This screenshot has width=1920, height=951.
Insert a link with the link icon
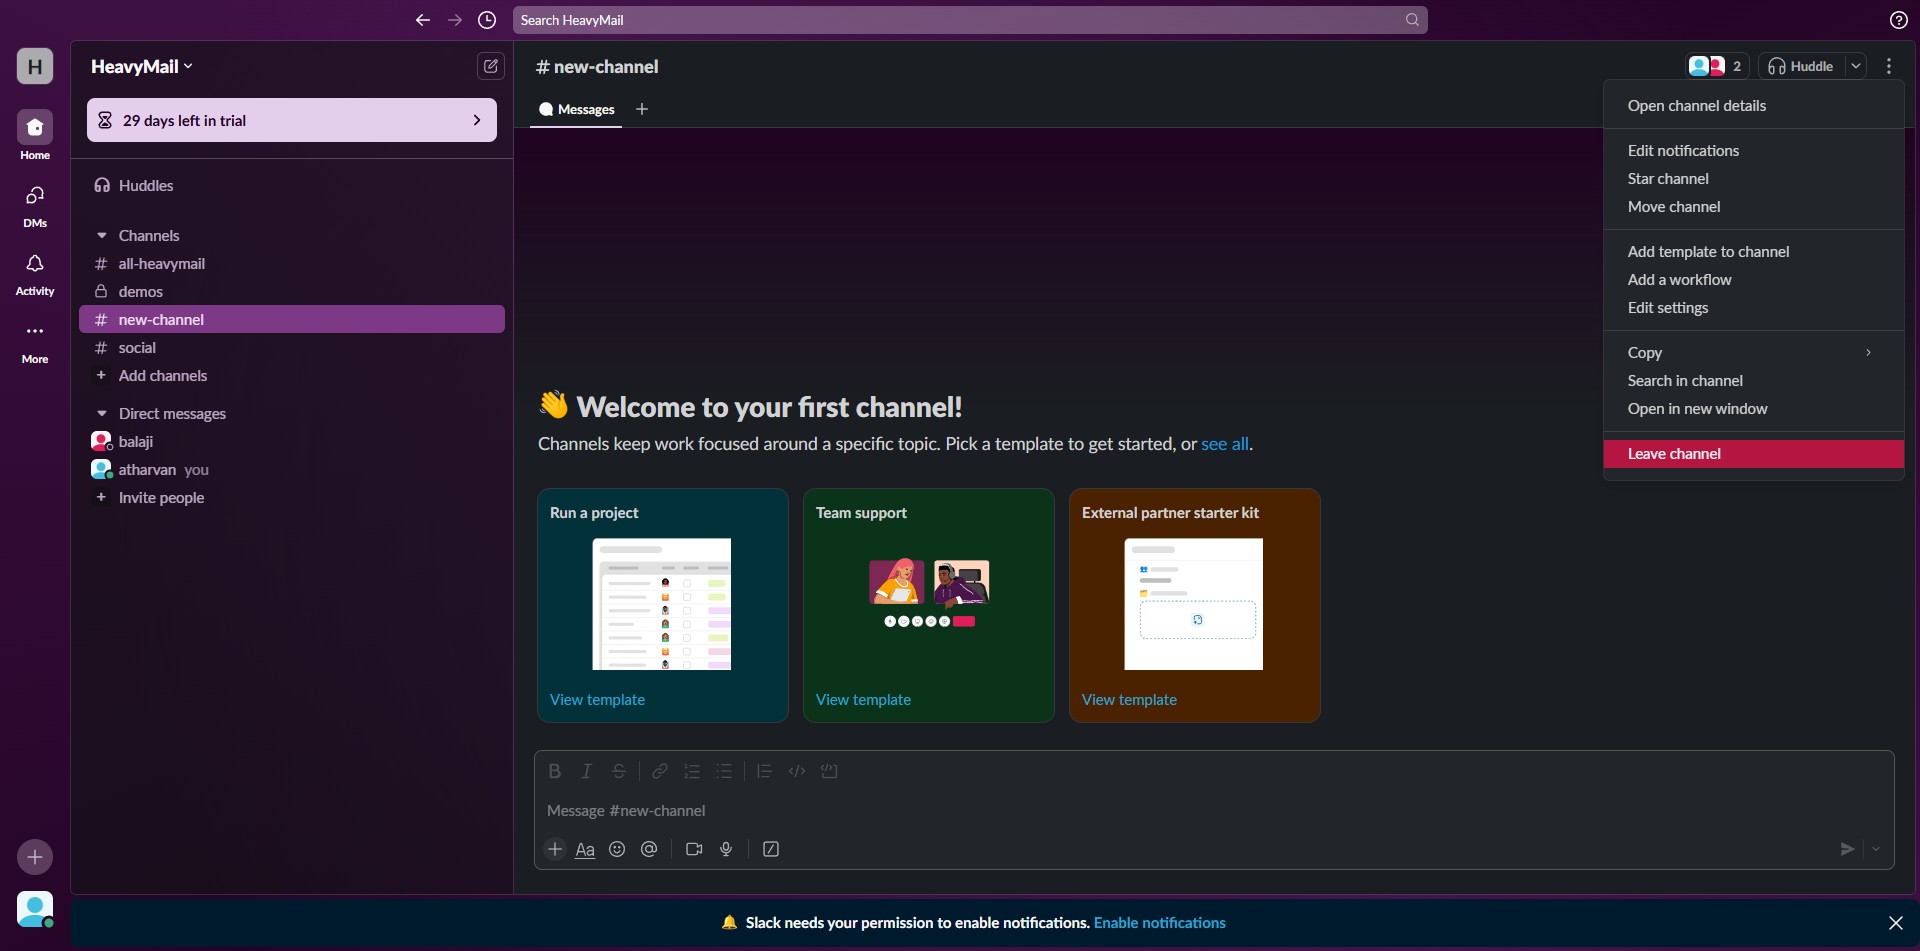[x=660, y=771]
